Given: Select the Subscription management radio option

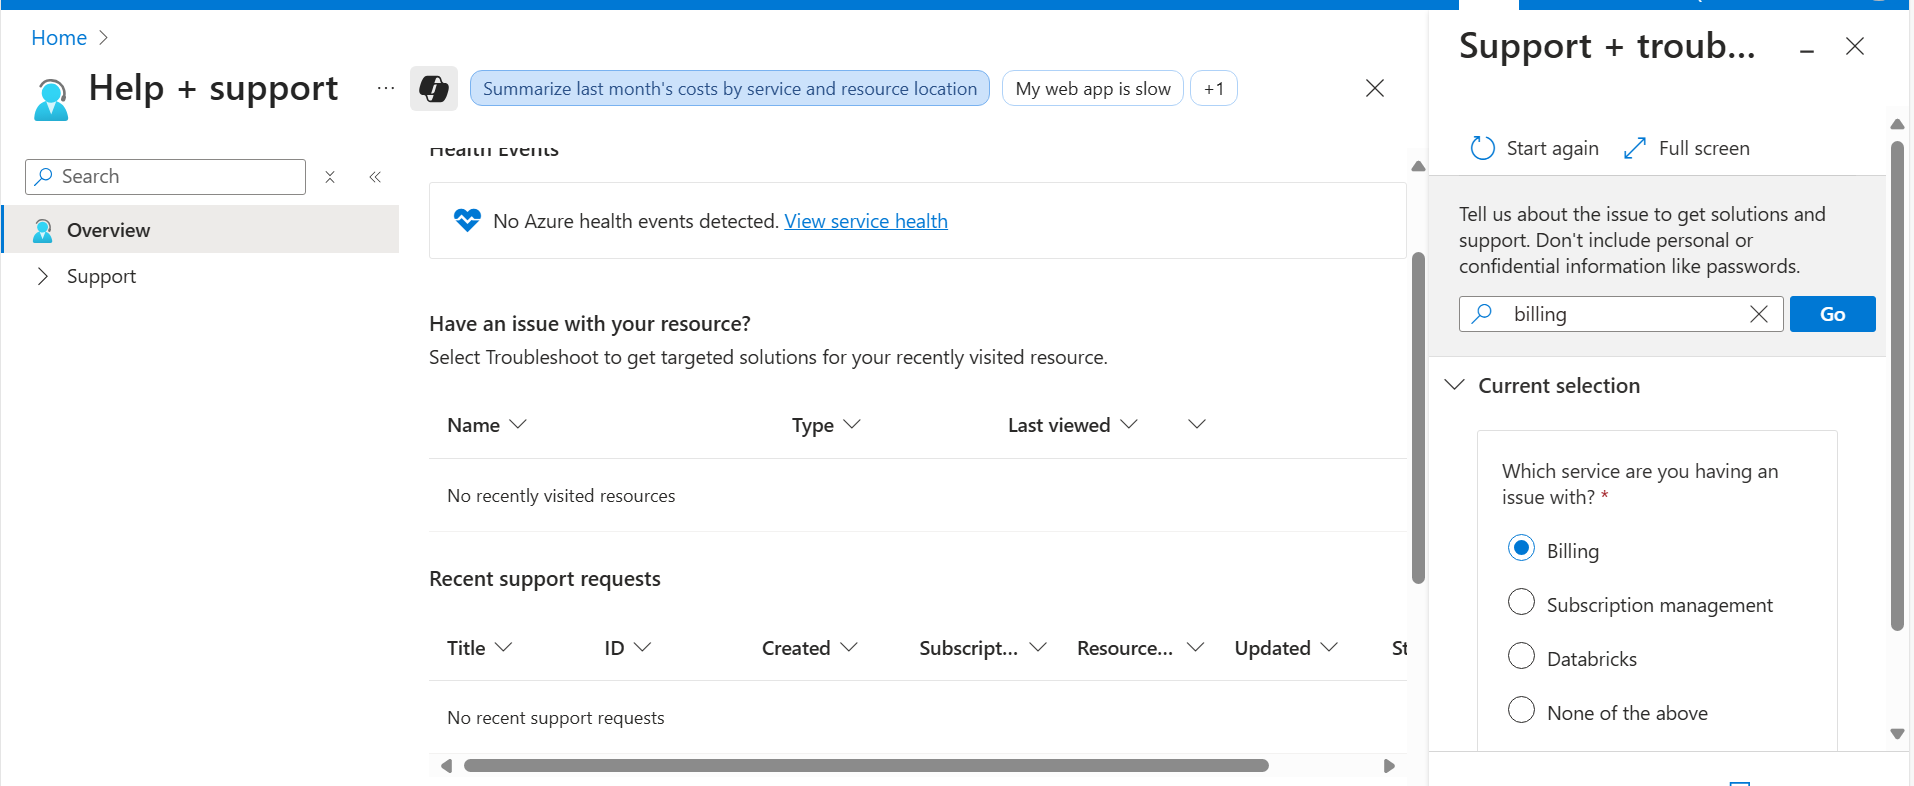Looking at the screenshot, I should pyautogui.click(x=1521, y=602).
